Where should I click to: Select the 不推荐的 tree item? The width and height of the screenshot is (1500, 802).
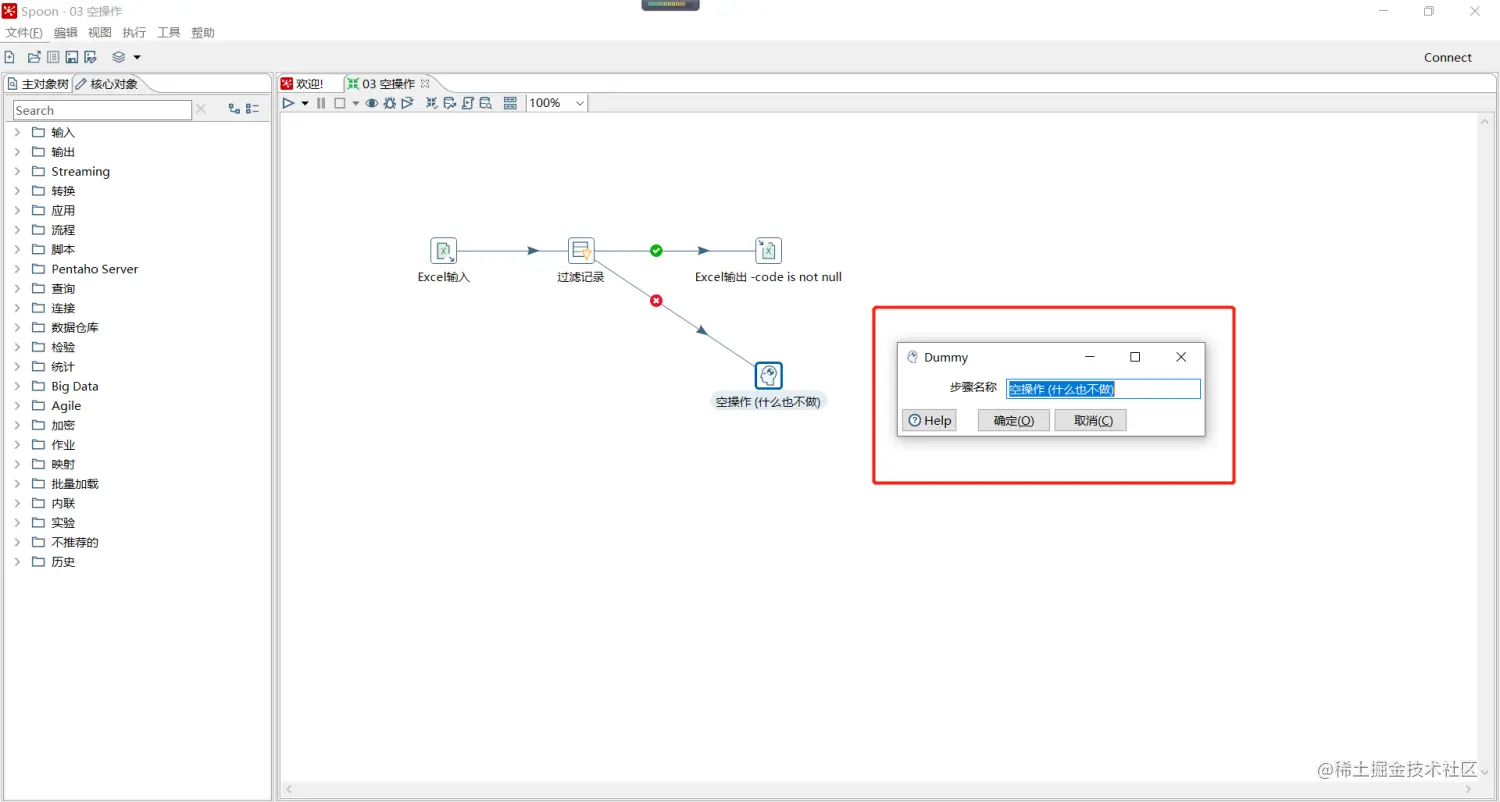(x=75, y=542)
